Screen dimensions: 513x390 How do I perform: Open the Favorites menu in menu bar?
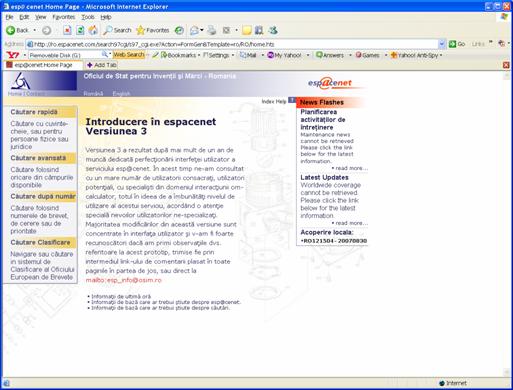click(63, 17)
